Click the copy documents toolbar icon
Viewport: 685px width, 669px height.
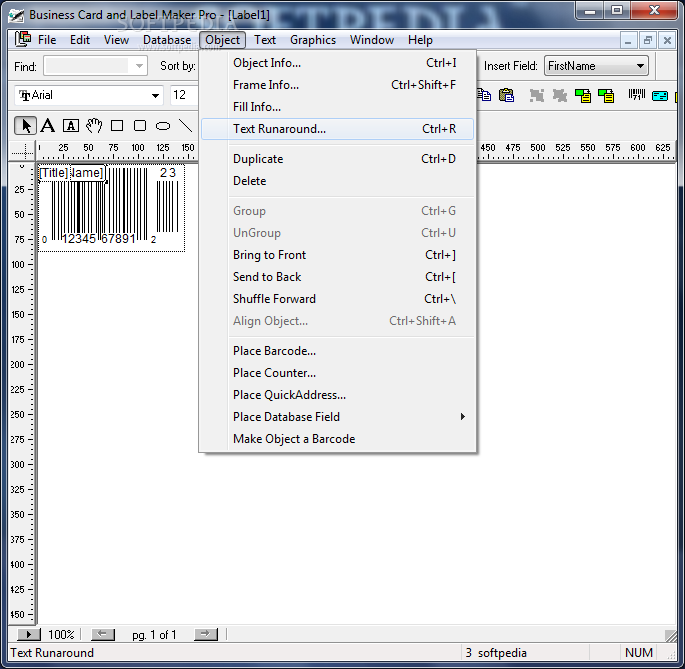tap(484, 95)
